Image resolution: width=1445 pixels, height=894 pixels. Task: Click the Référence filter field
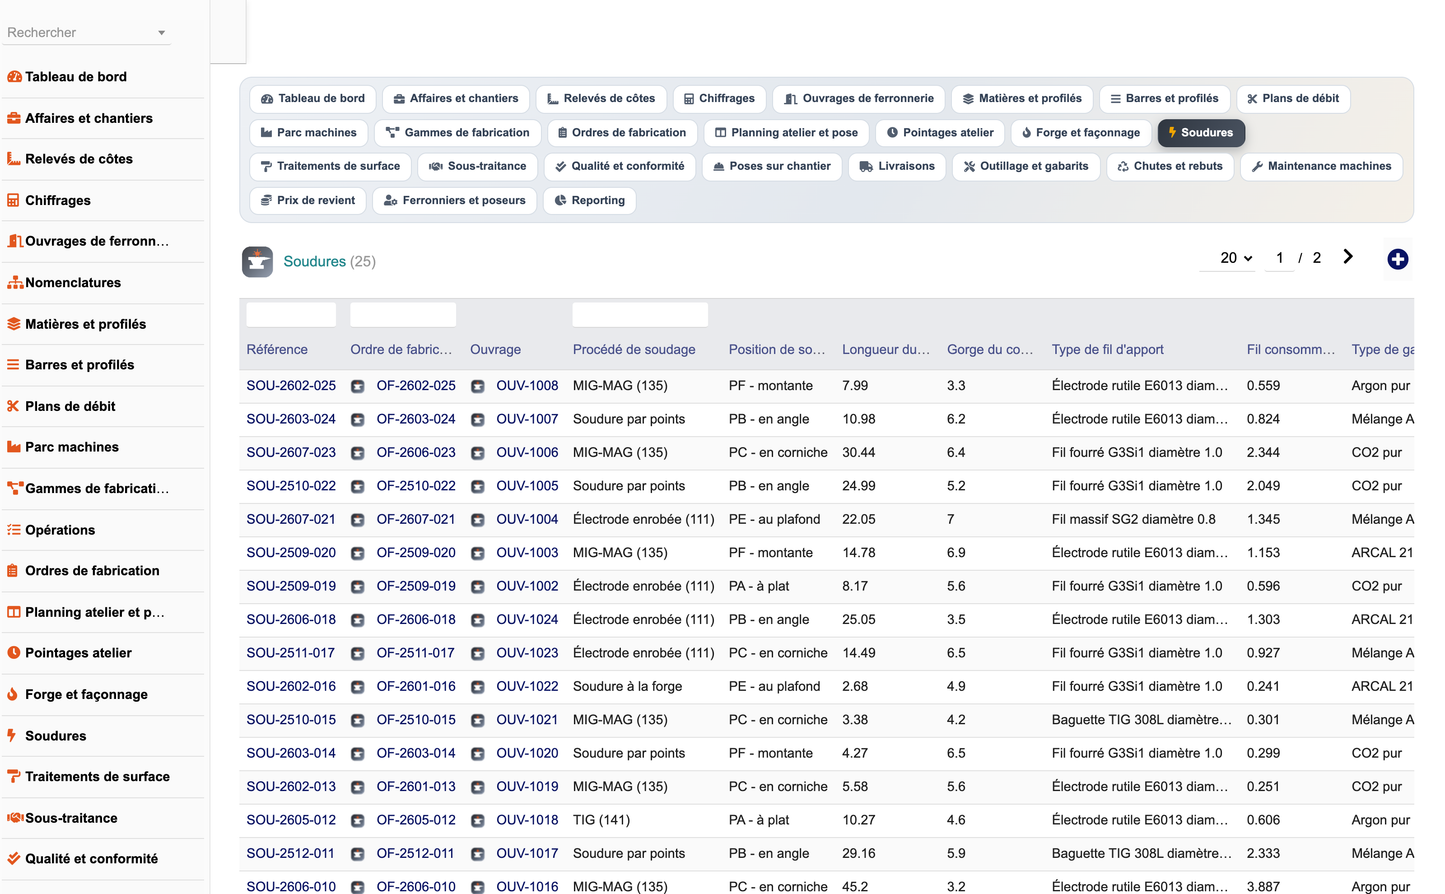(291, 315)
